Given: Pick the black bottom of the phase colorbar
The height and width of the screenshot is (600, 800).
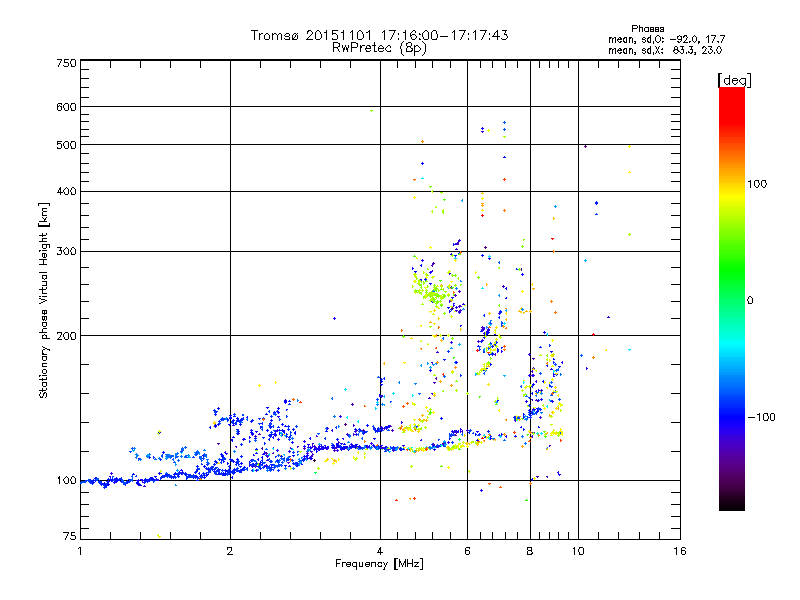Looking at the screenshot, I should (732, 503).
